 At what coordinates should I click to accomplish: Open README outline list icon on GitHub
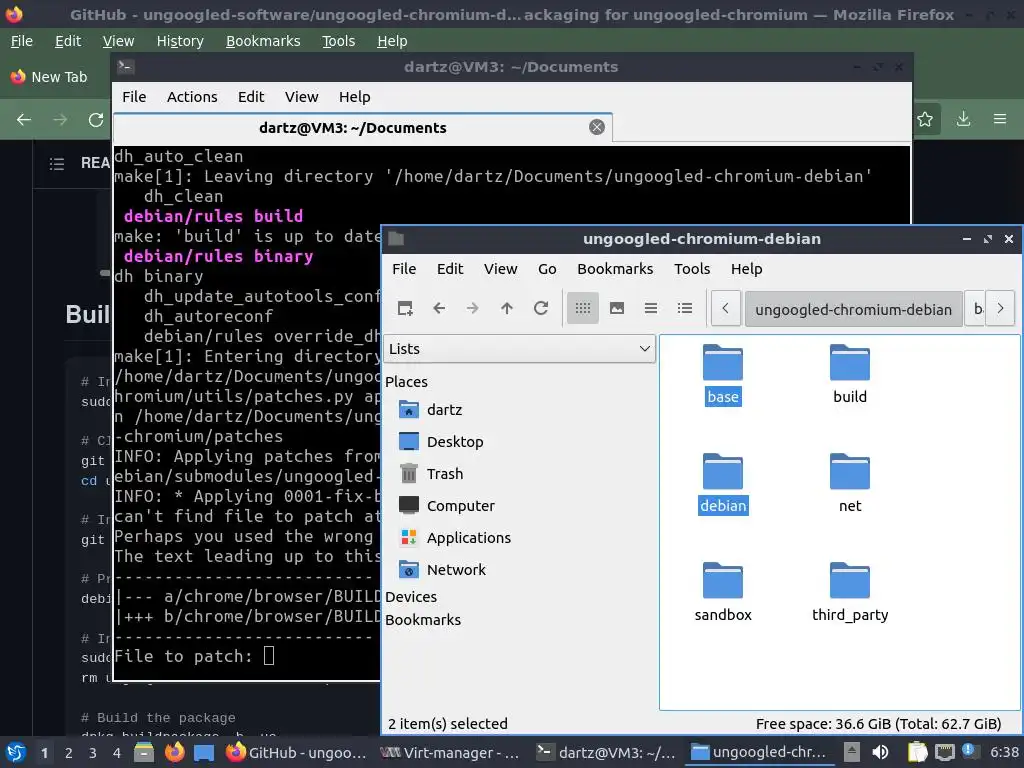tap(57, 163)
